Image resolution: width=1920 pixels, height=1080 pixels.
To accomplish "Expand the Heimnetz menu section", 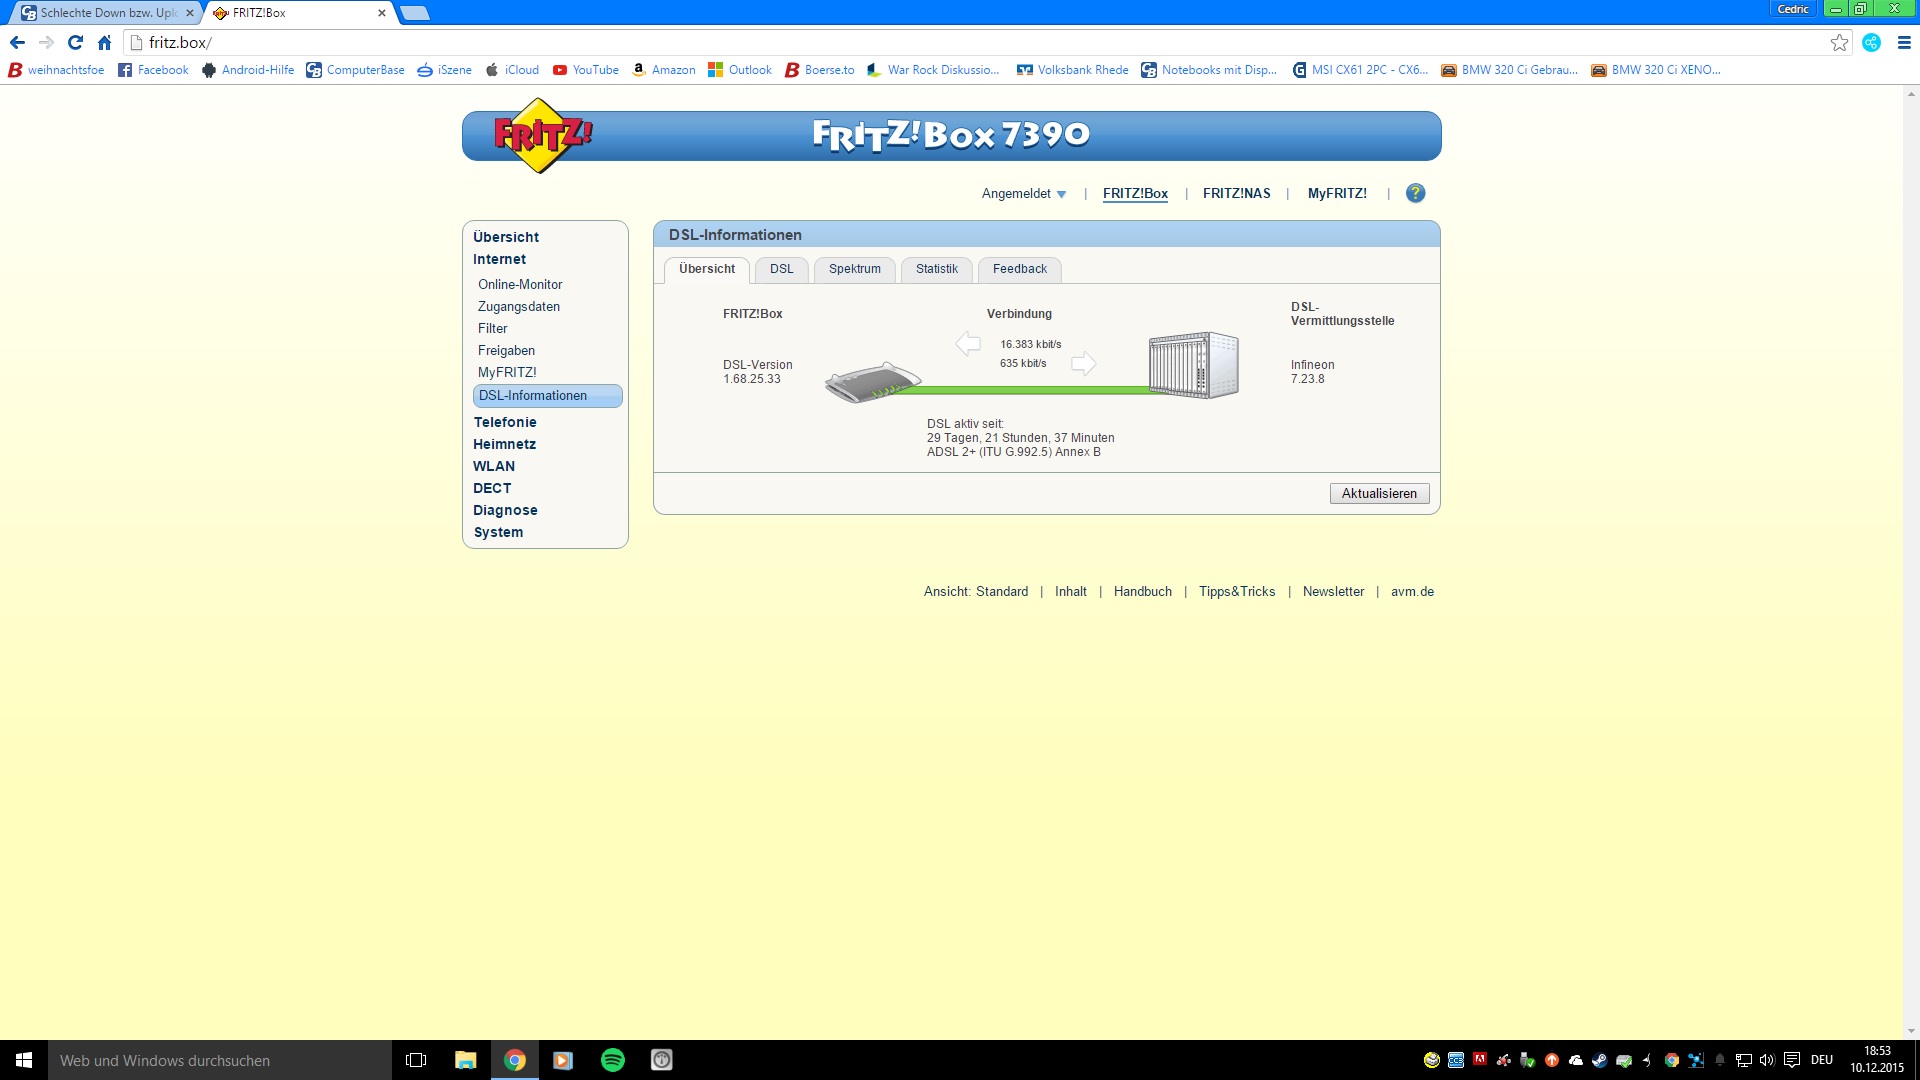I will pyautogui.click(x=504, y=444).
